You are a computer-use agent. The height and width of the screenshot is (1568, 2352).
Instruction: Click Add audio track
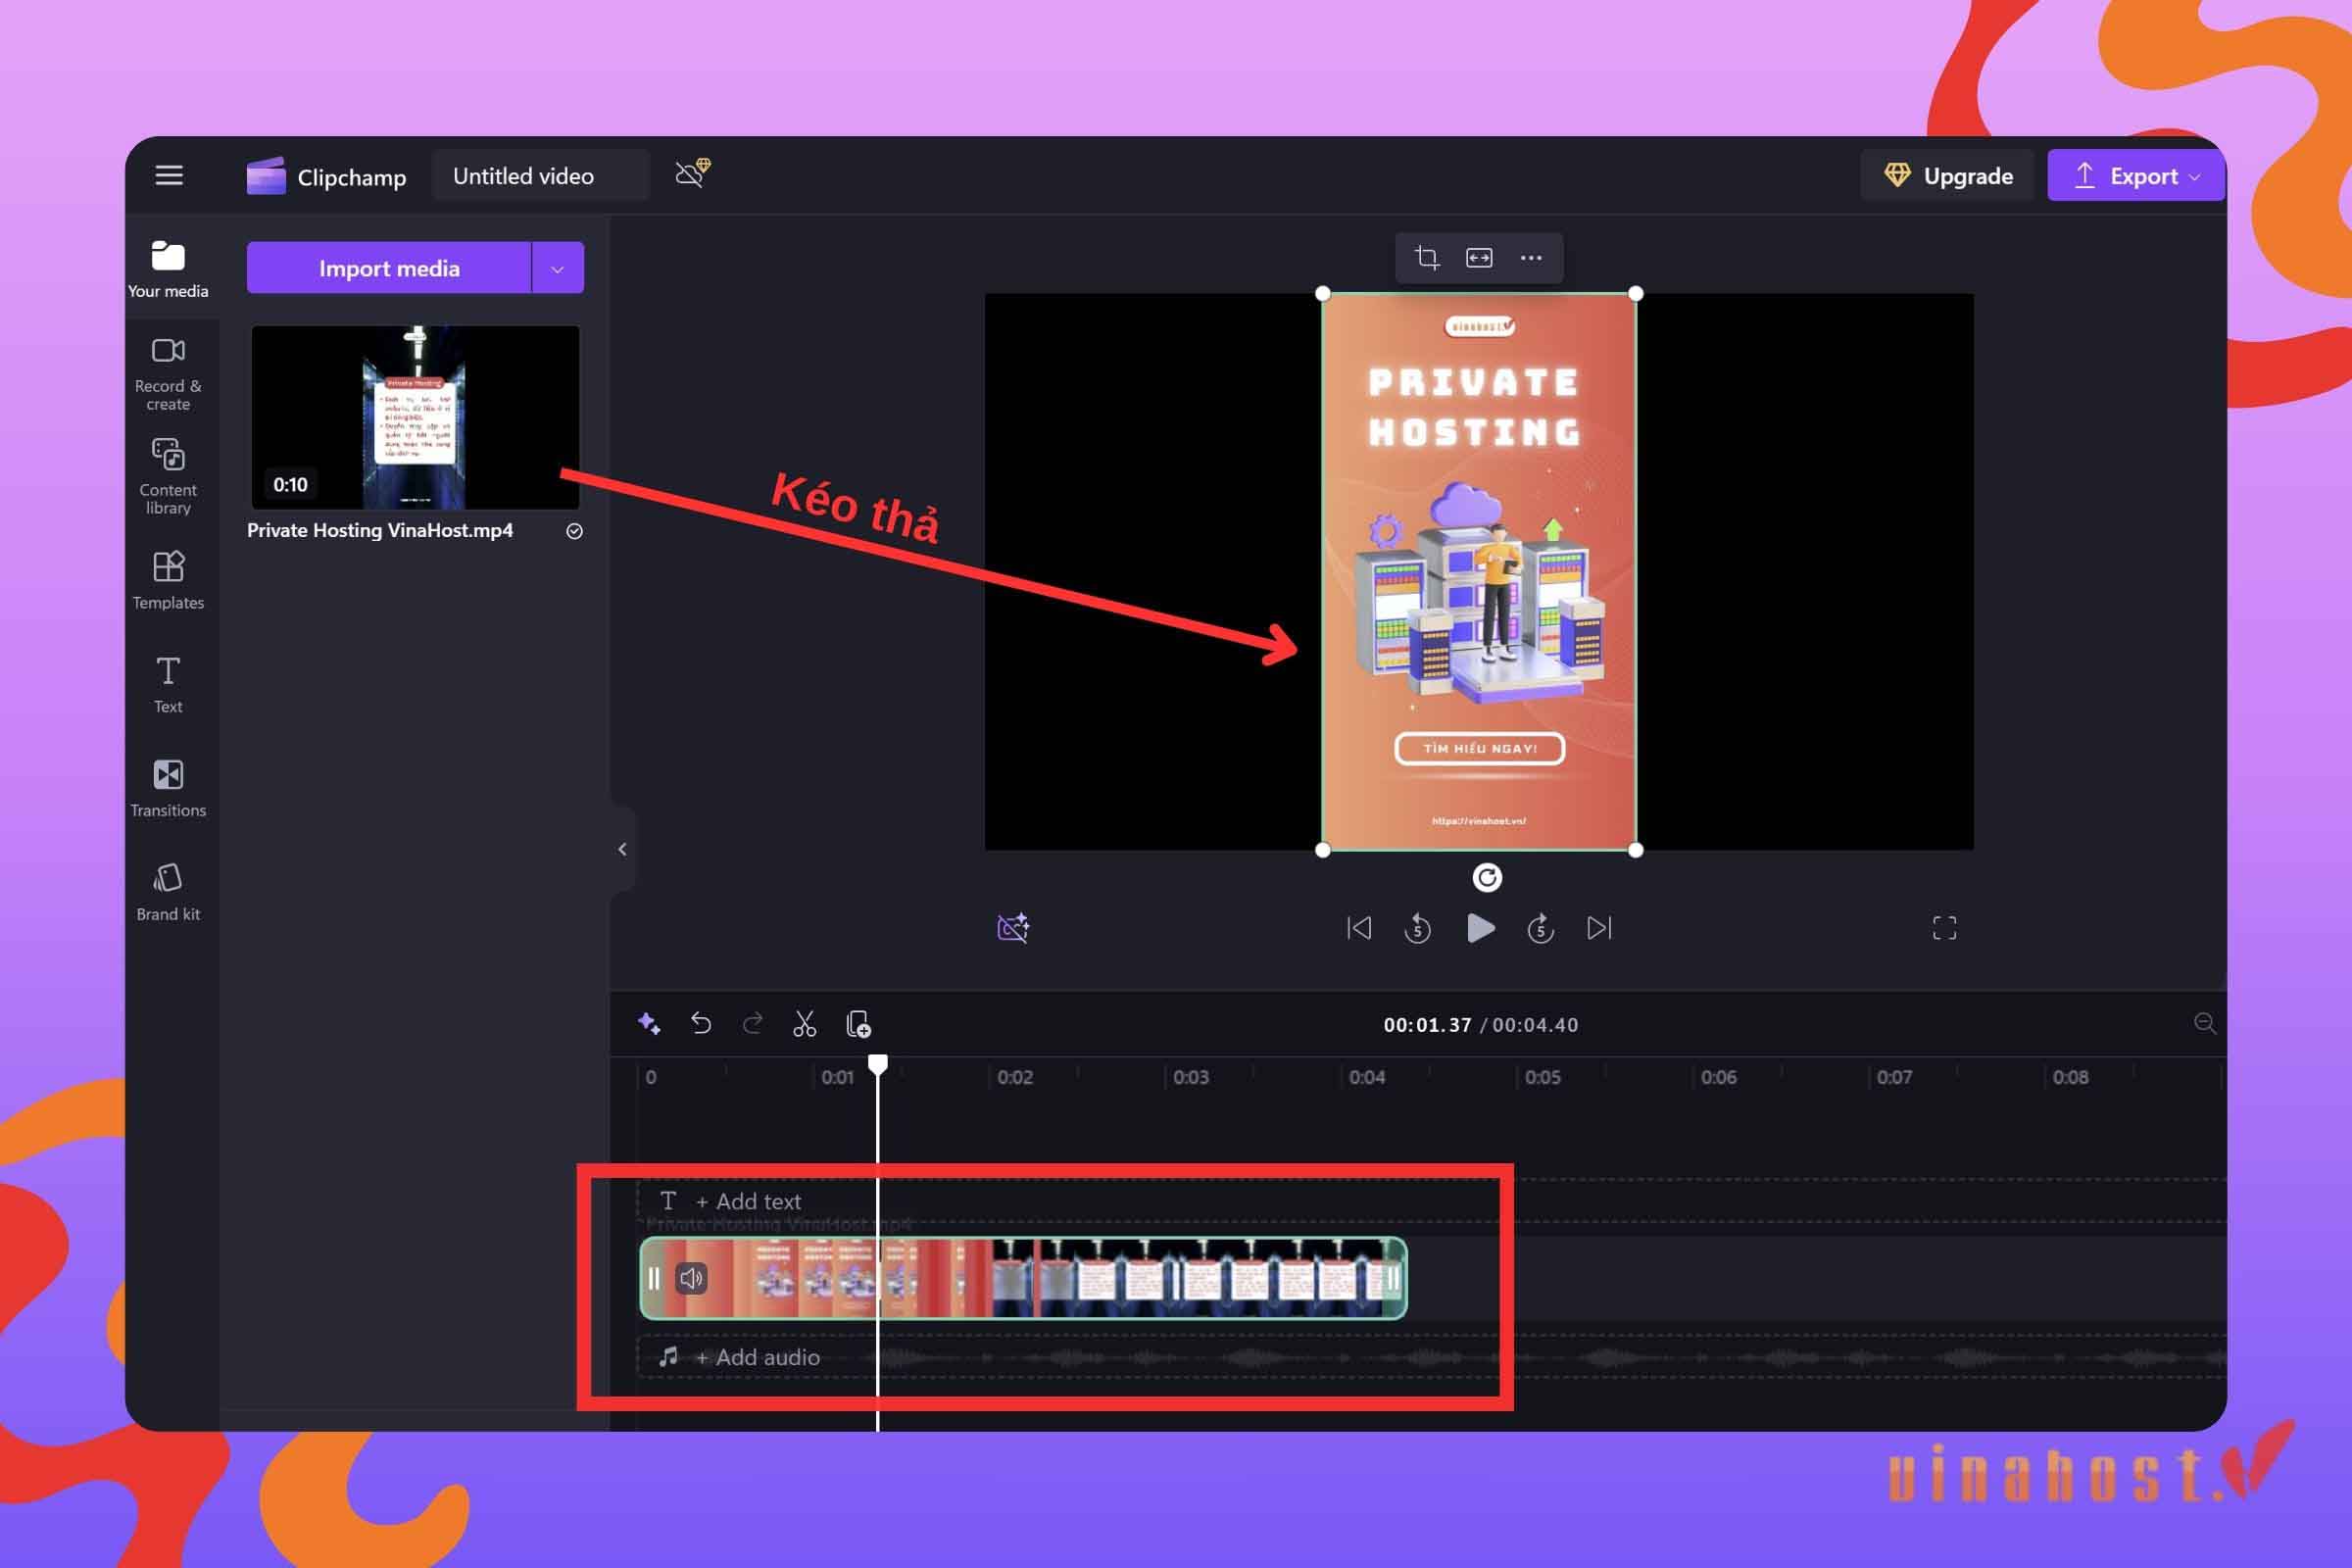(757, 1357)
